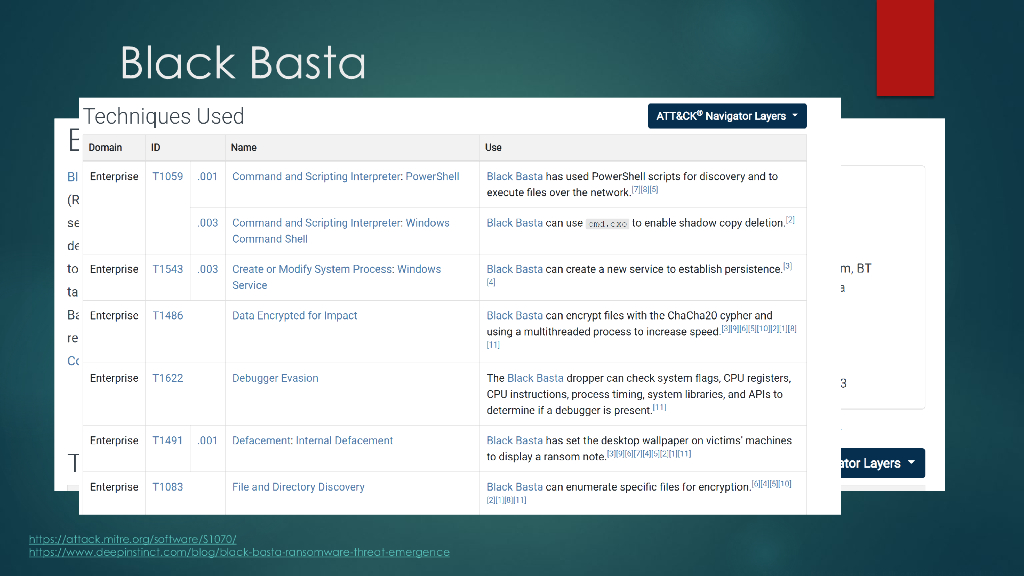Open Command and Scripting Interpreter: Windows Command Shell
Viewport: 1024px width, 576px height.
coord(340,231)
